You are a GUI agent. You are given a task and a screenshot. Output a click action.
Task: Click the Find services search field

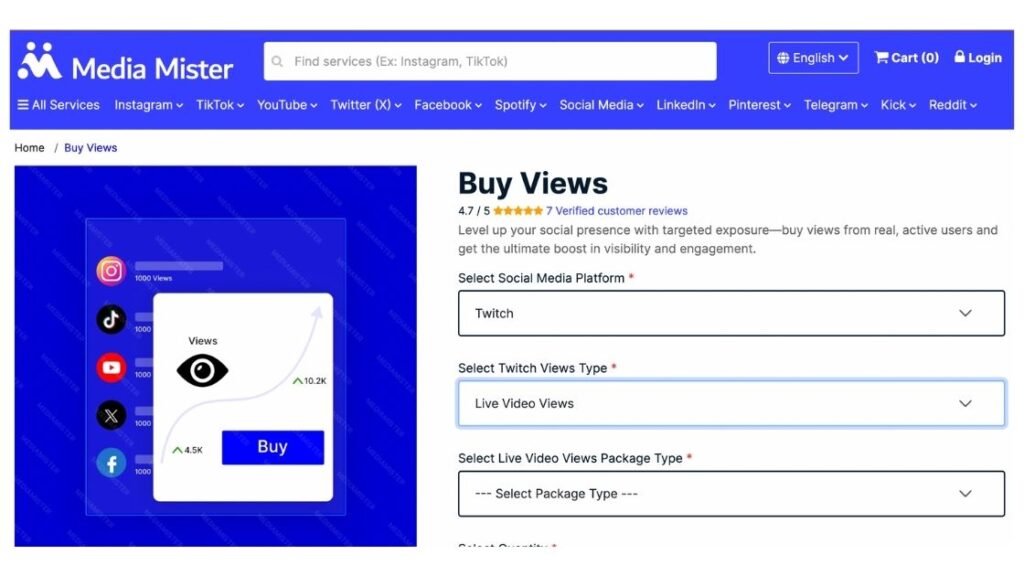[490, 61]
